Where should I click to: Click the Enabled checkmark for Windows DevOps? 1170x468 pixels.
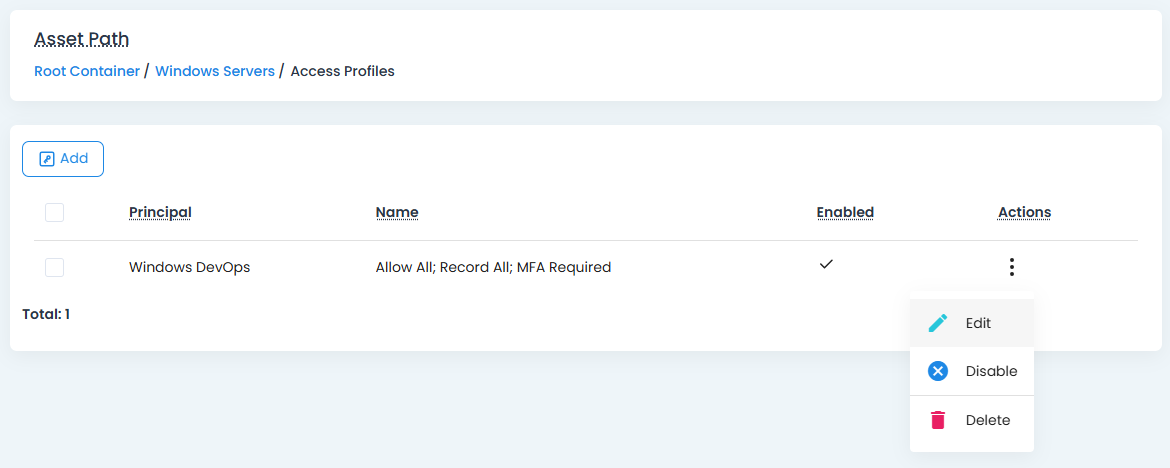click(826, 265)
